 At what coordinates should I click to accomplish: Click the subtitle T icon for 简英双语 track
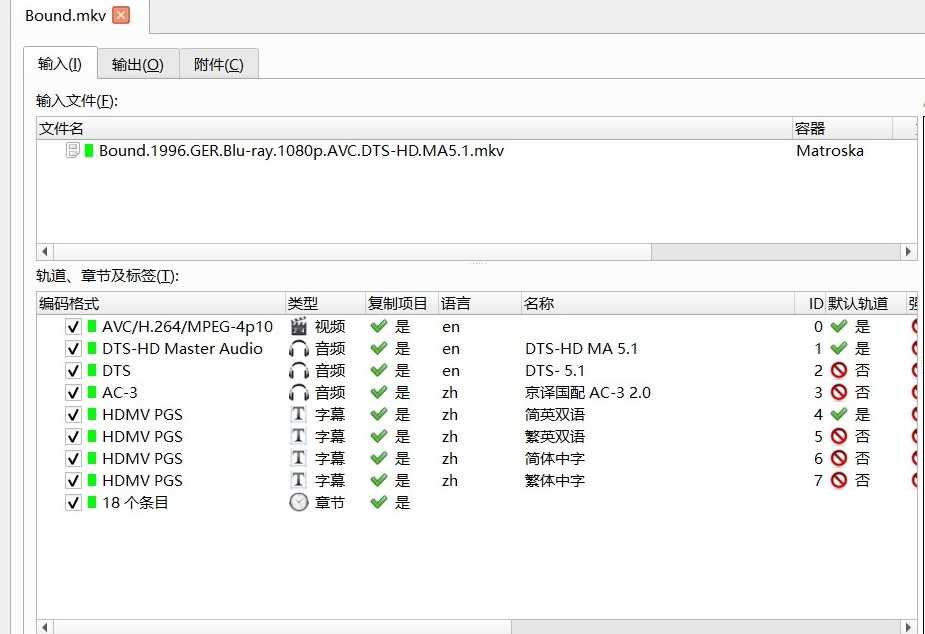(298, 414)
